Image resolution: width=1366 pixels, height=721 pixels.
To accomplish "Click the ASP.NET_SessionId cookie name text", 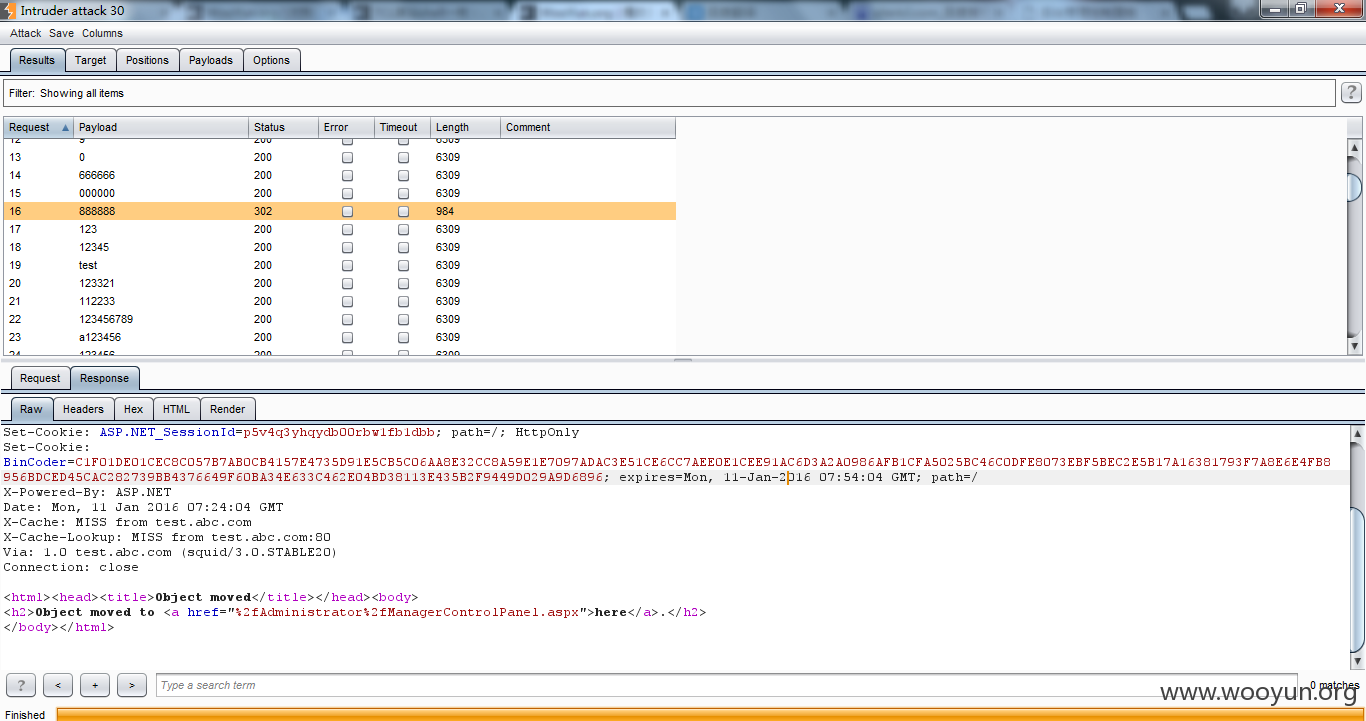I will point(166,432).
